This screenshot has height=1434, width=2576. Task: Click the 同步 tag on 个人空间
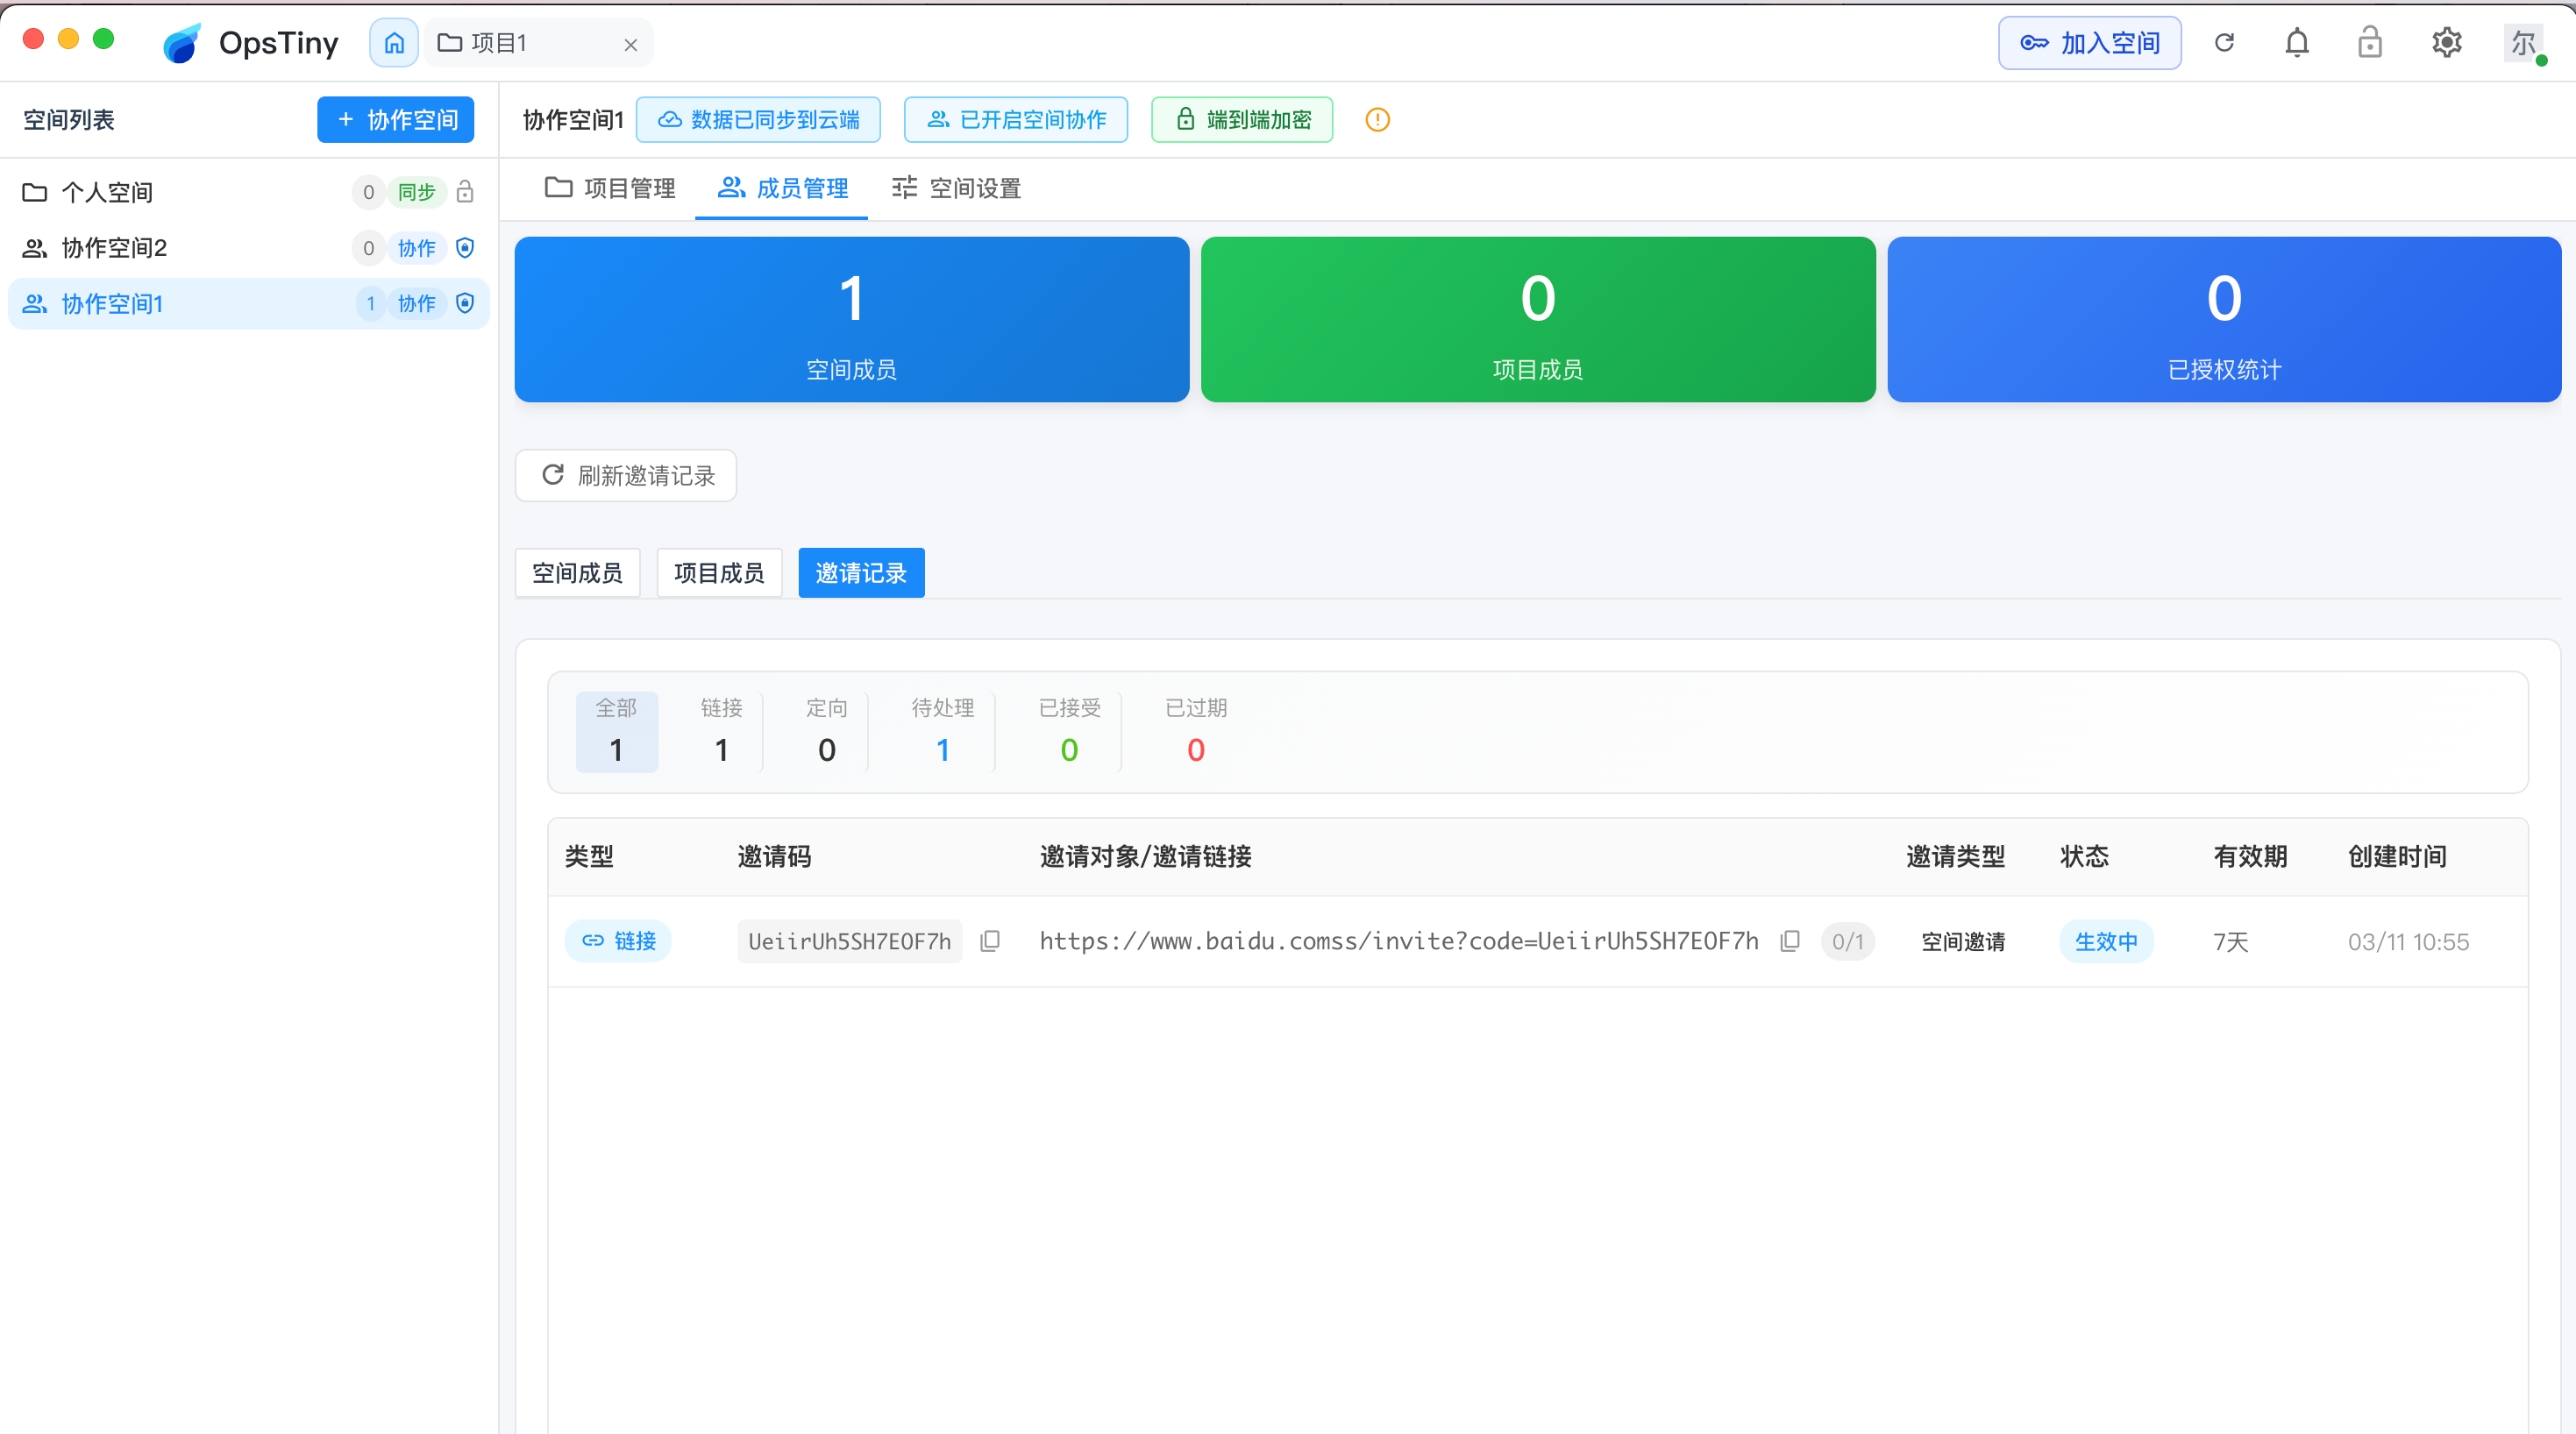(x=417, y=192)
